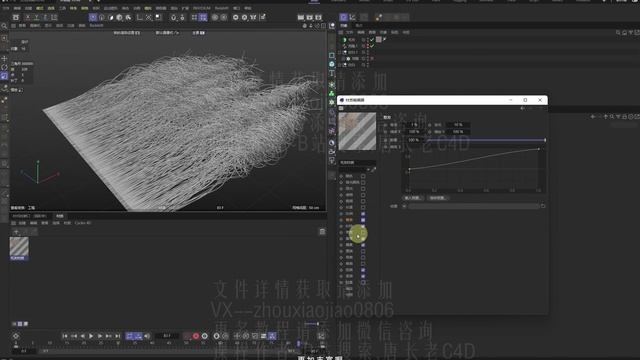Toggle the Transparency channel checkbox
Screen dimensions: 640x360
click(363, 195)
